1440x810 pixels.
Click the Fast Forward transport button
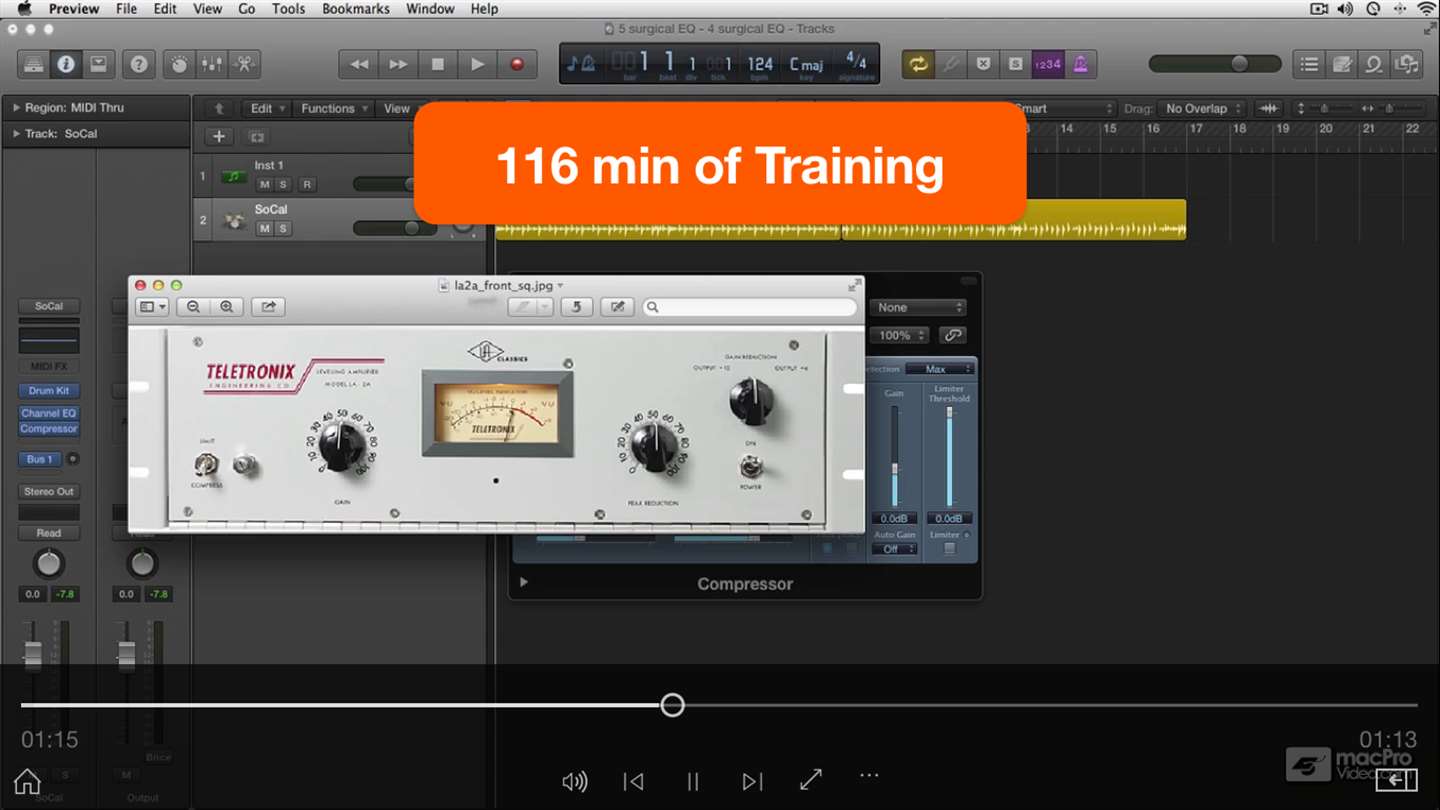coord(398,64)
